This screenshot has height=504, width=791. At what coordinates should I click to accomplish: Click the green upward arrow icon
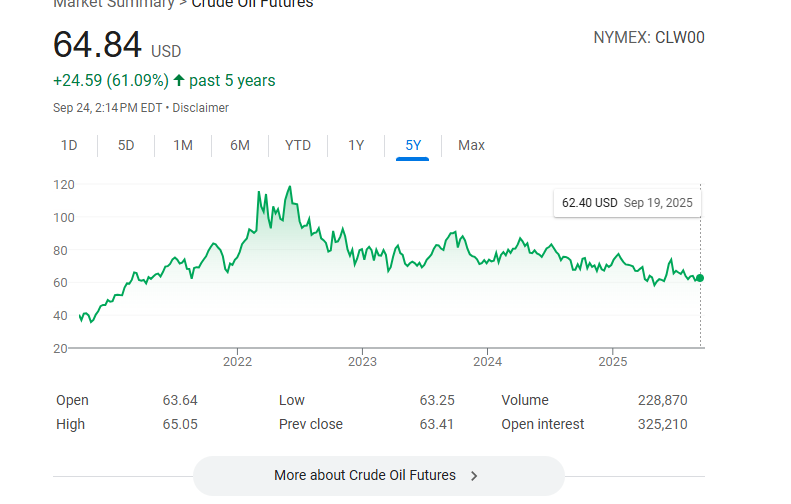click(x=179, y=80)
